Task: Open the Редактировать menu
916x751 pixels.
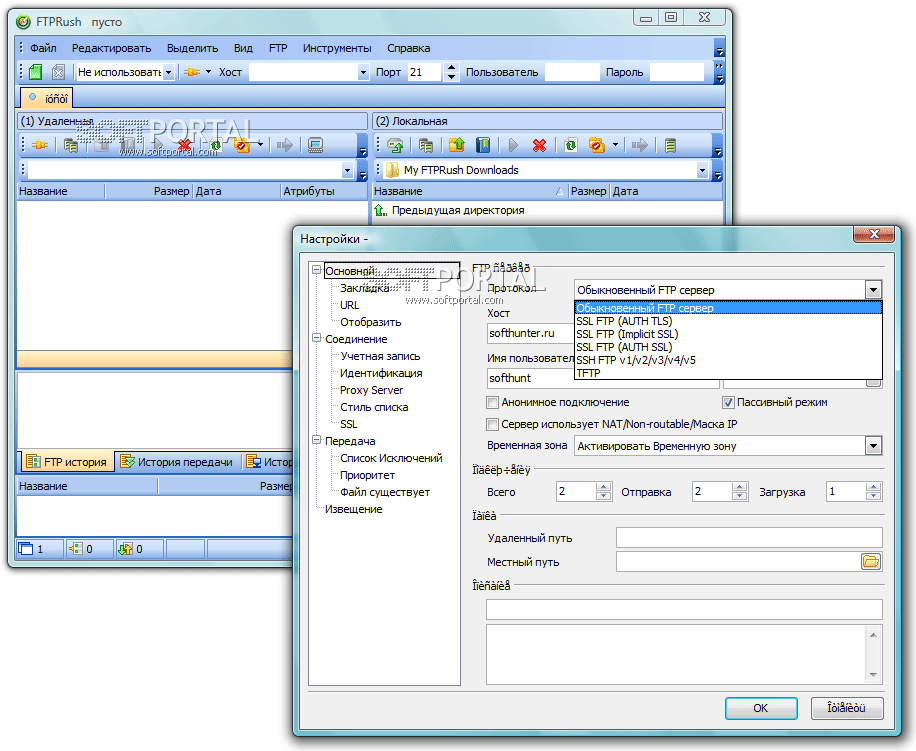Action: click(112, 48)
